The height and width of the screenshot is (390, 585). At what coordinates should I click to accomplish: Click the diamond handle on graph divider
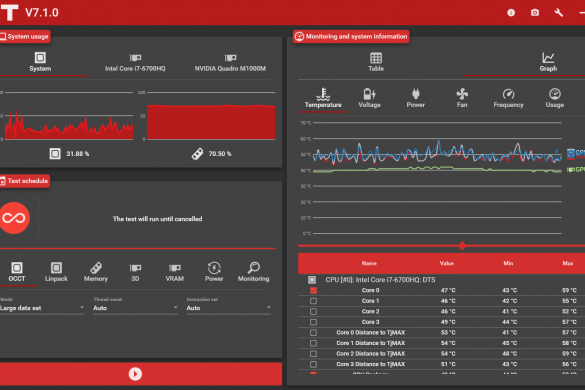(462, 246)
